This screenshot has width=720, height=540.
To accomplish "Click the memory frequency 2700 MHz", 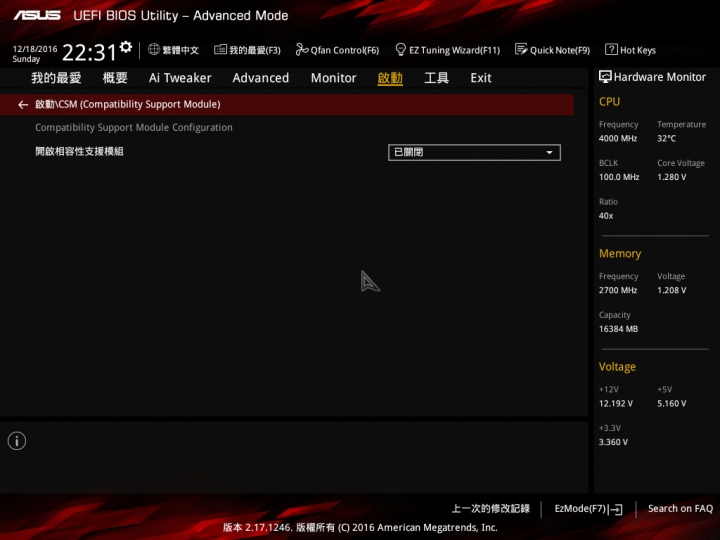I will [x=618, y=290].
